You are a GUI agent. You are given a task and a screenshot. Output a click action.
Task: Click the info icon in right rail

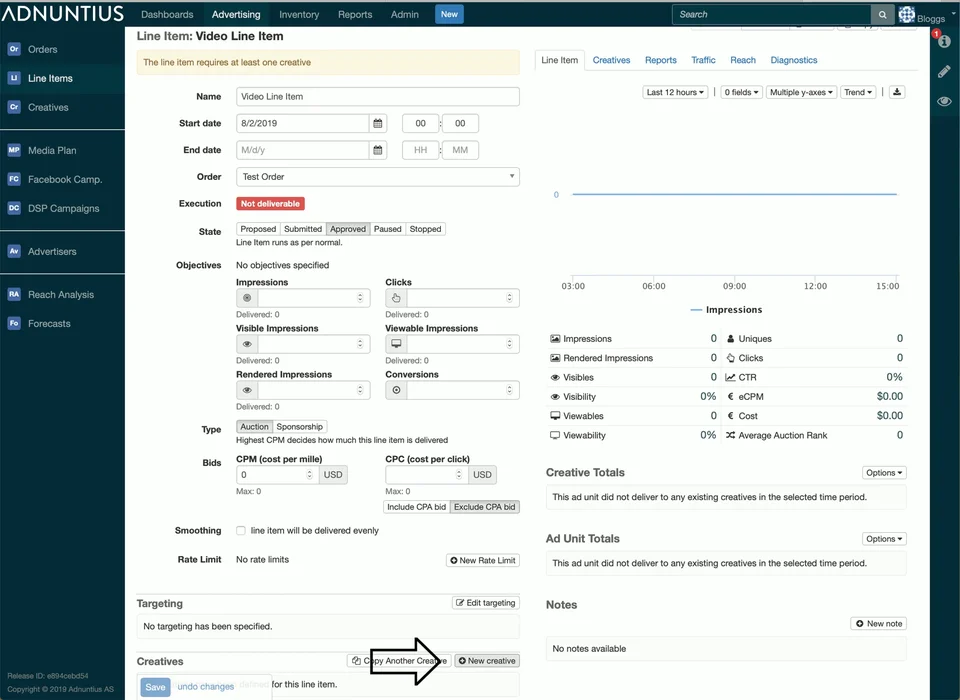click(x=944, y=42)
